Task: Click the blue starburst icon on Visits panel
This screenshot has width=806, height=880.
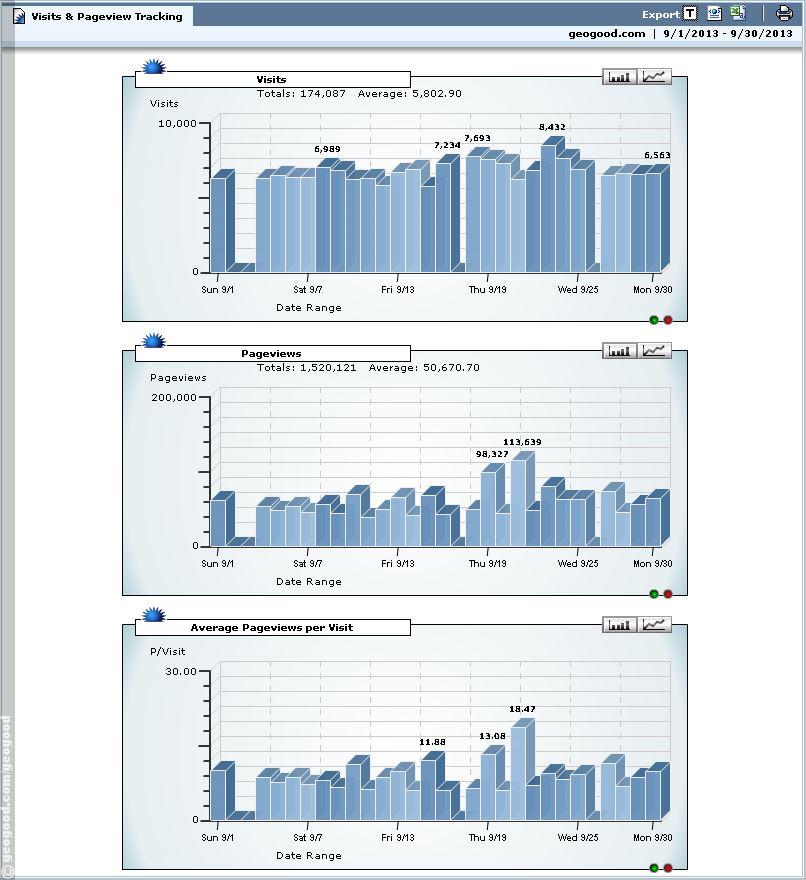Action: pos(153,68)
